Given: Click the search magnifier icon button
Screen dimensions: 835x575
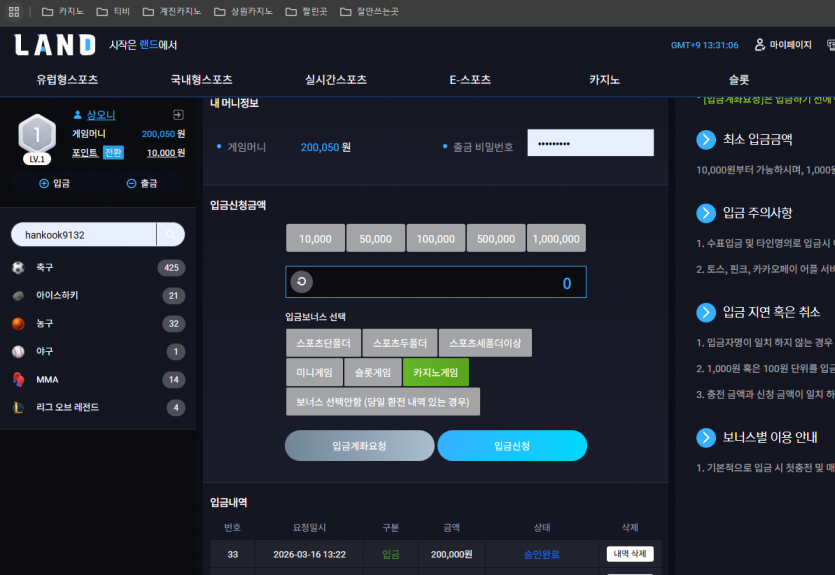Looking at the screenshot, I should pos(170,235).
